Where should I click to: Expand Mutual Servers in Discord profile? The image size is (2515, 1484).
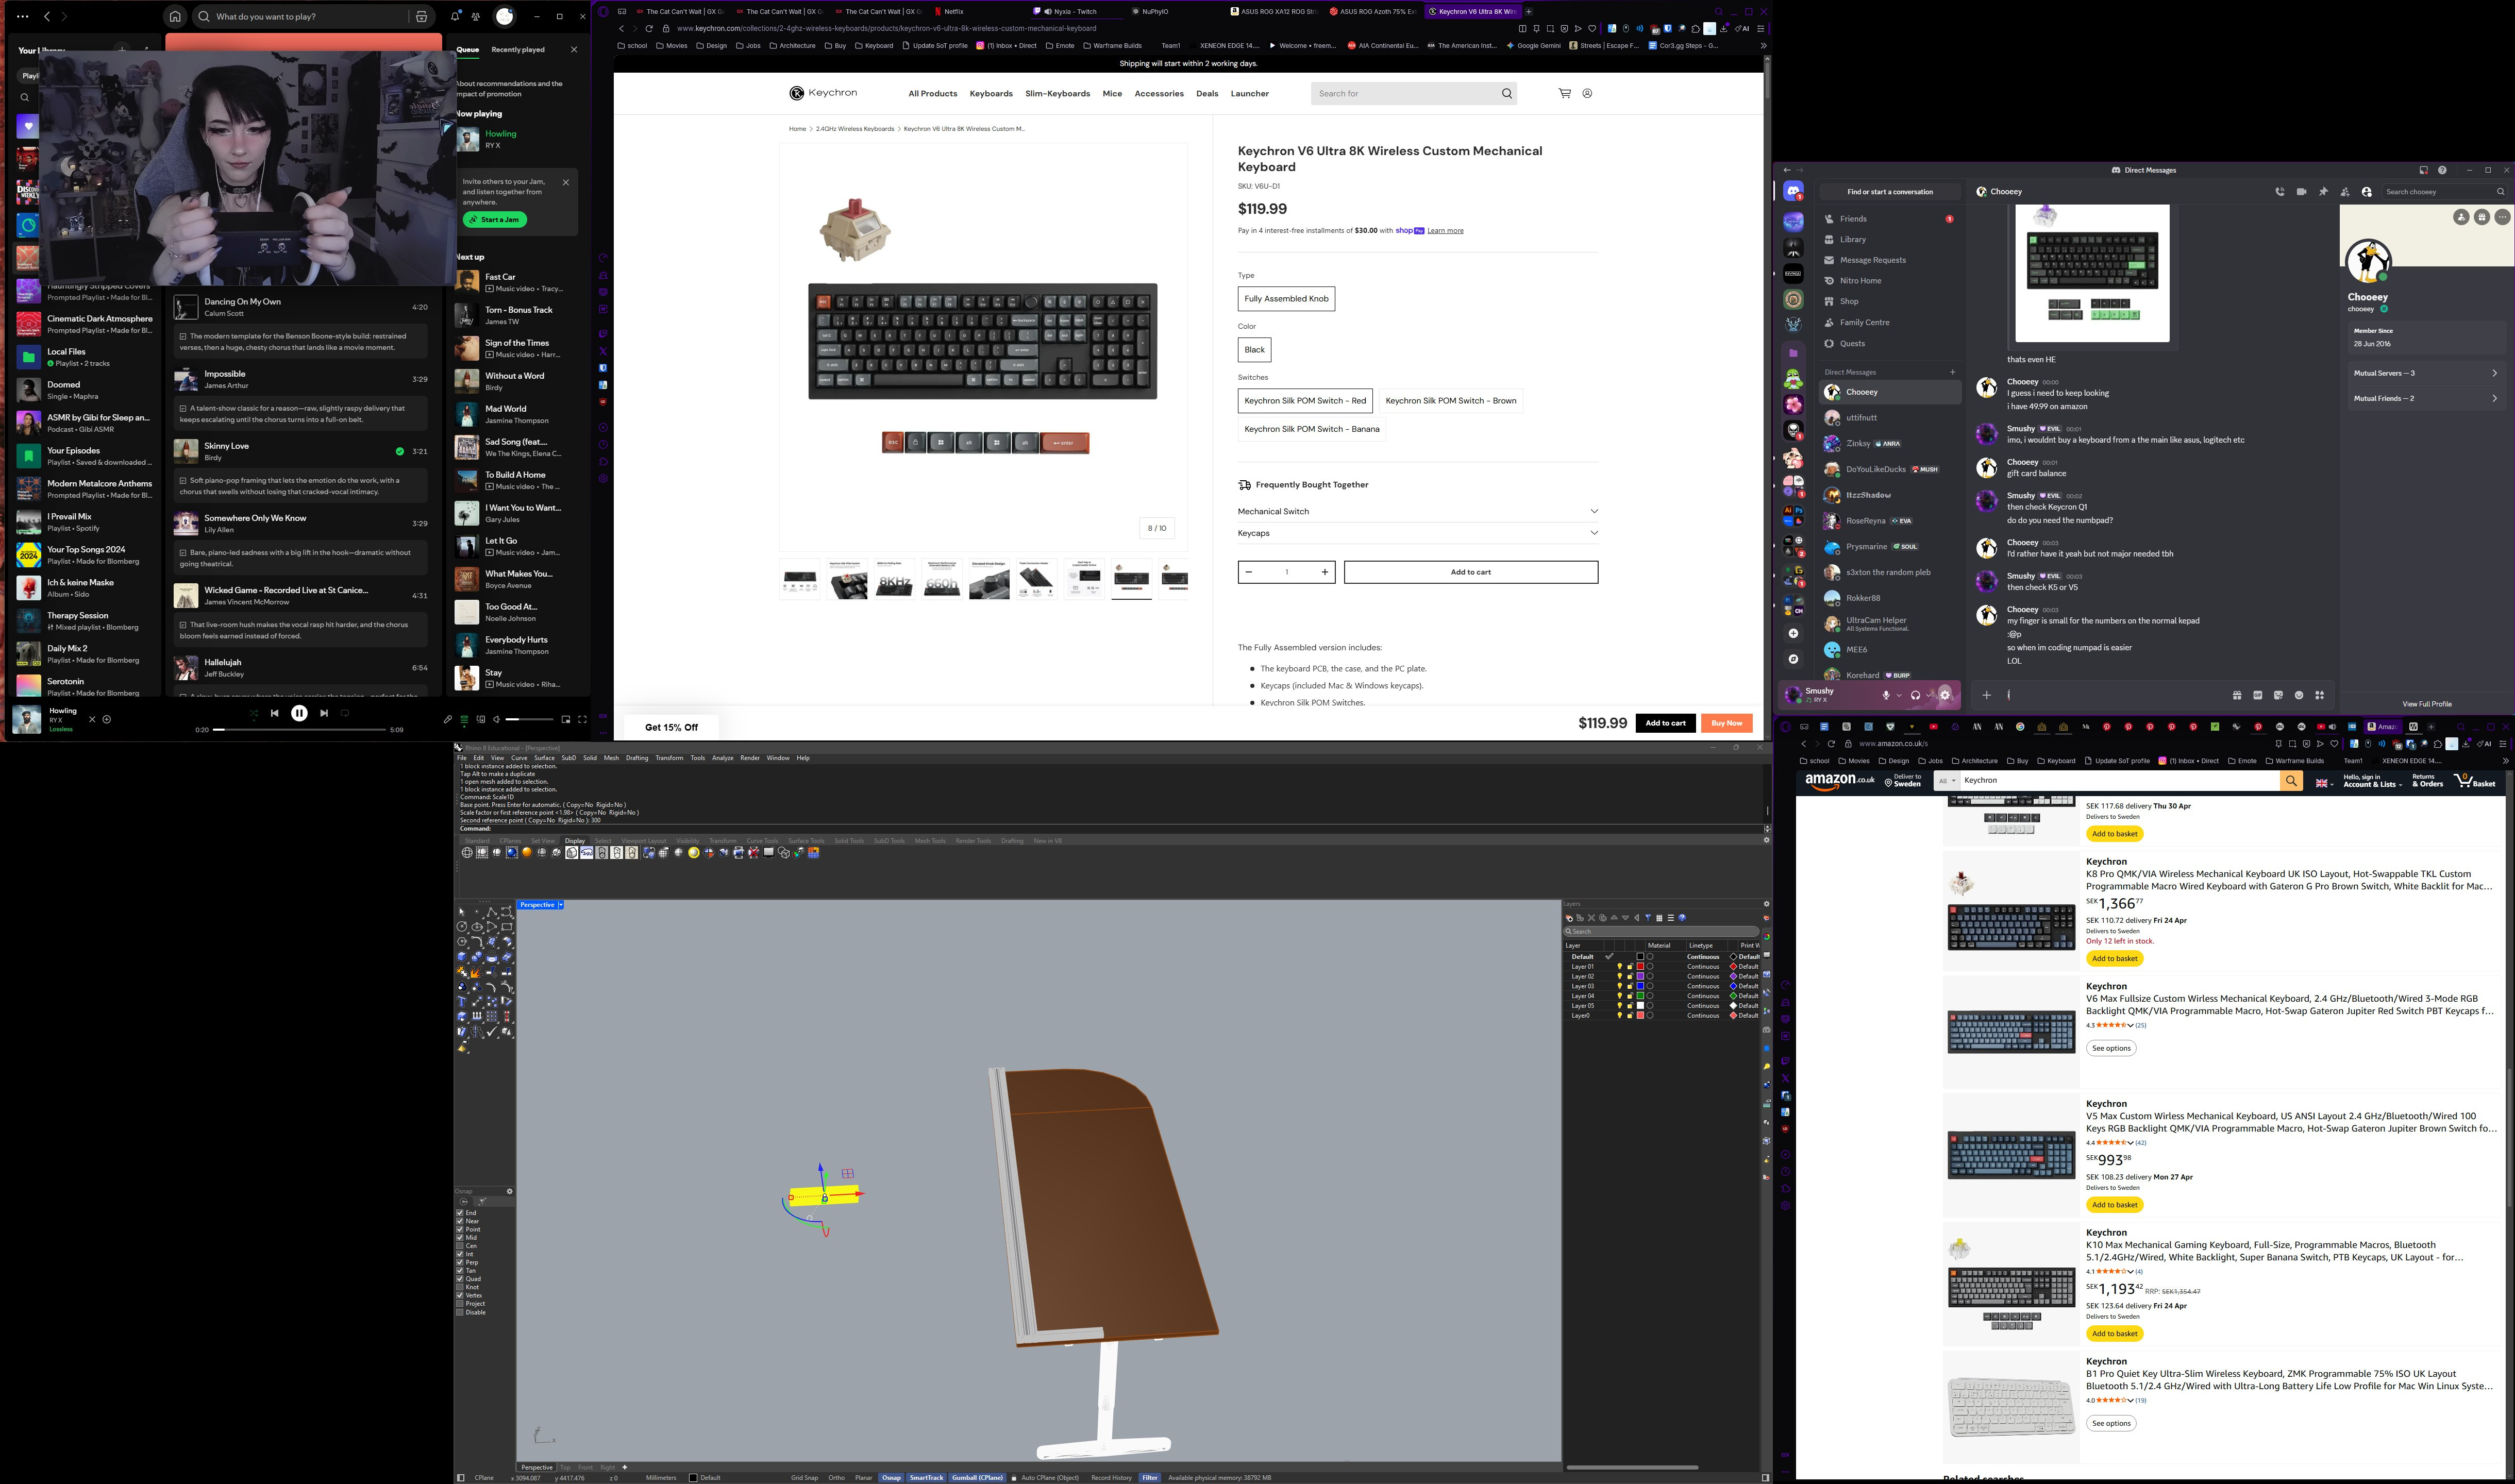[2426, 373]
